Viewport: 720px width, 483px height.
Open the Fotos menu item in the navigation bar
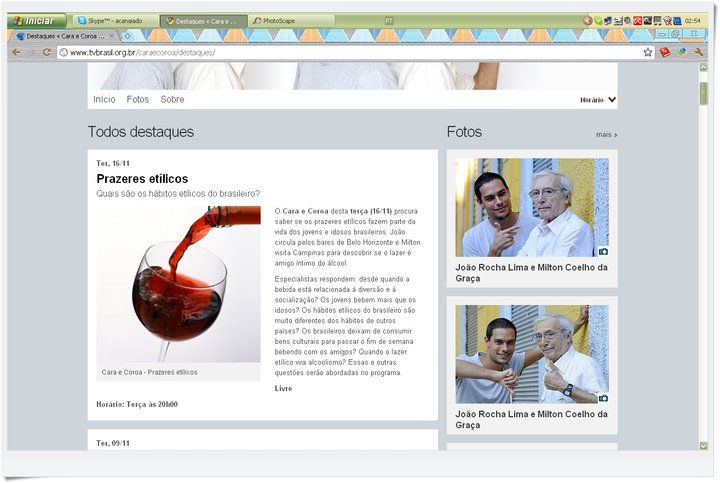click(138, 99)
